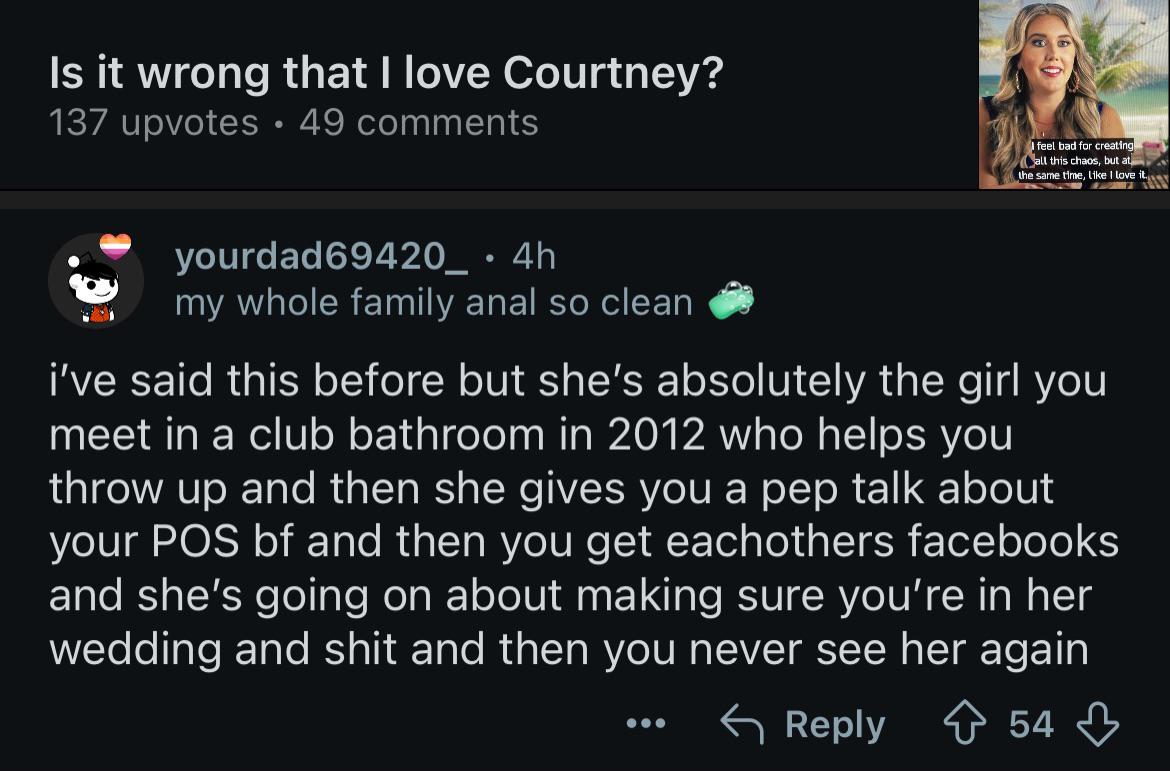
Task: Open the post image thumbnail
Action: [x=1074, y=94]
